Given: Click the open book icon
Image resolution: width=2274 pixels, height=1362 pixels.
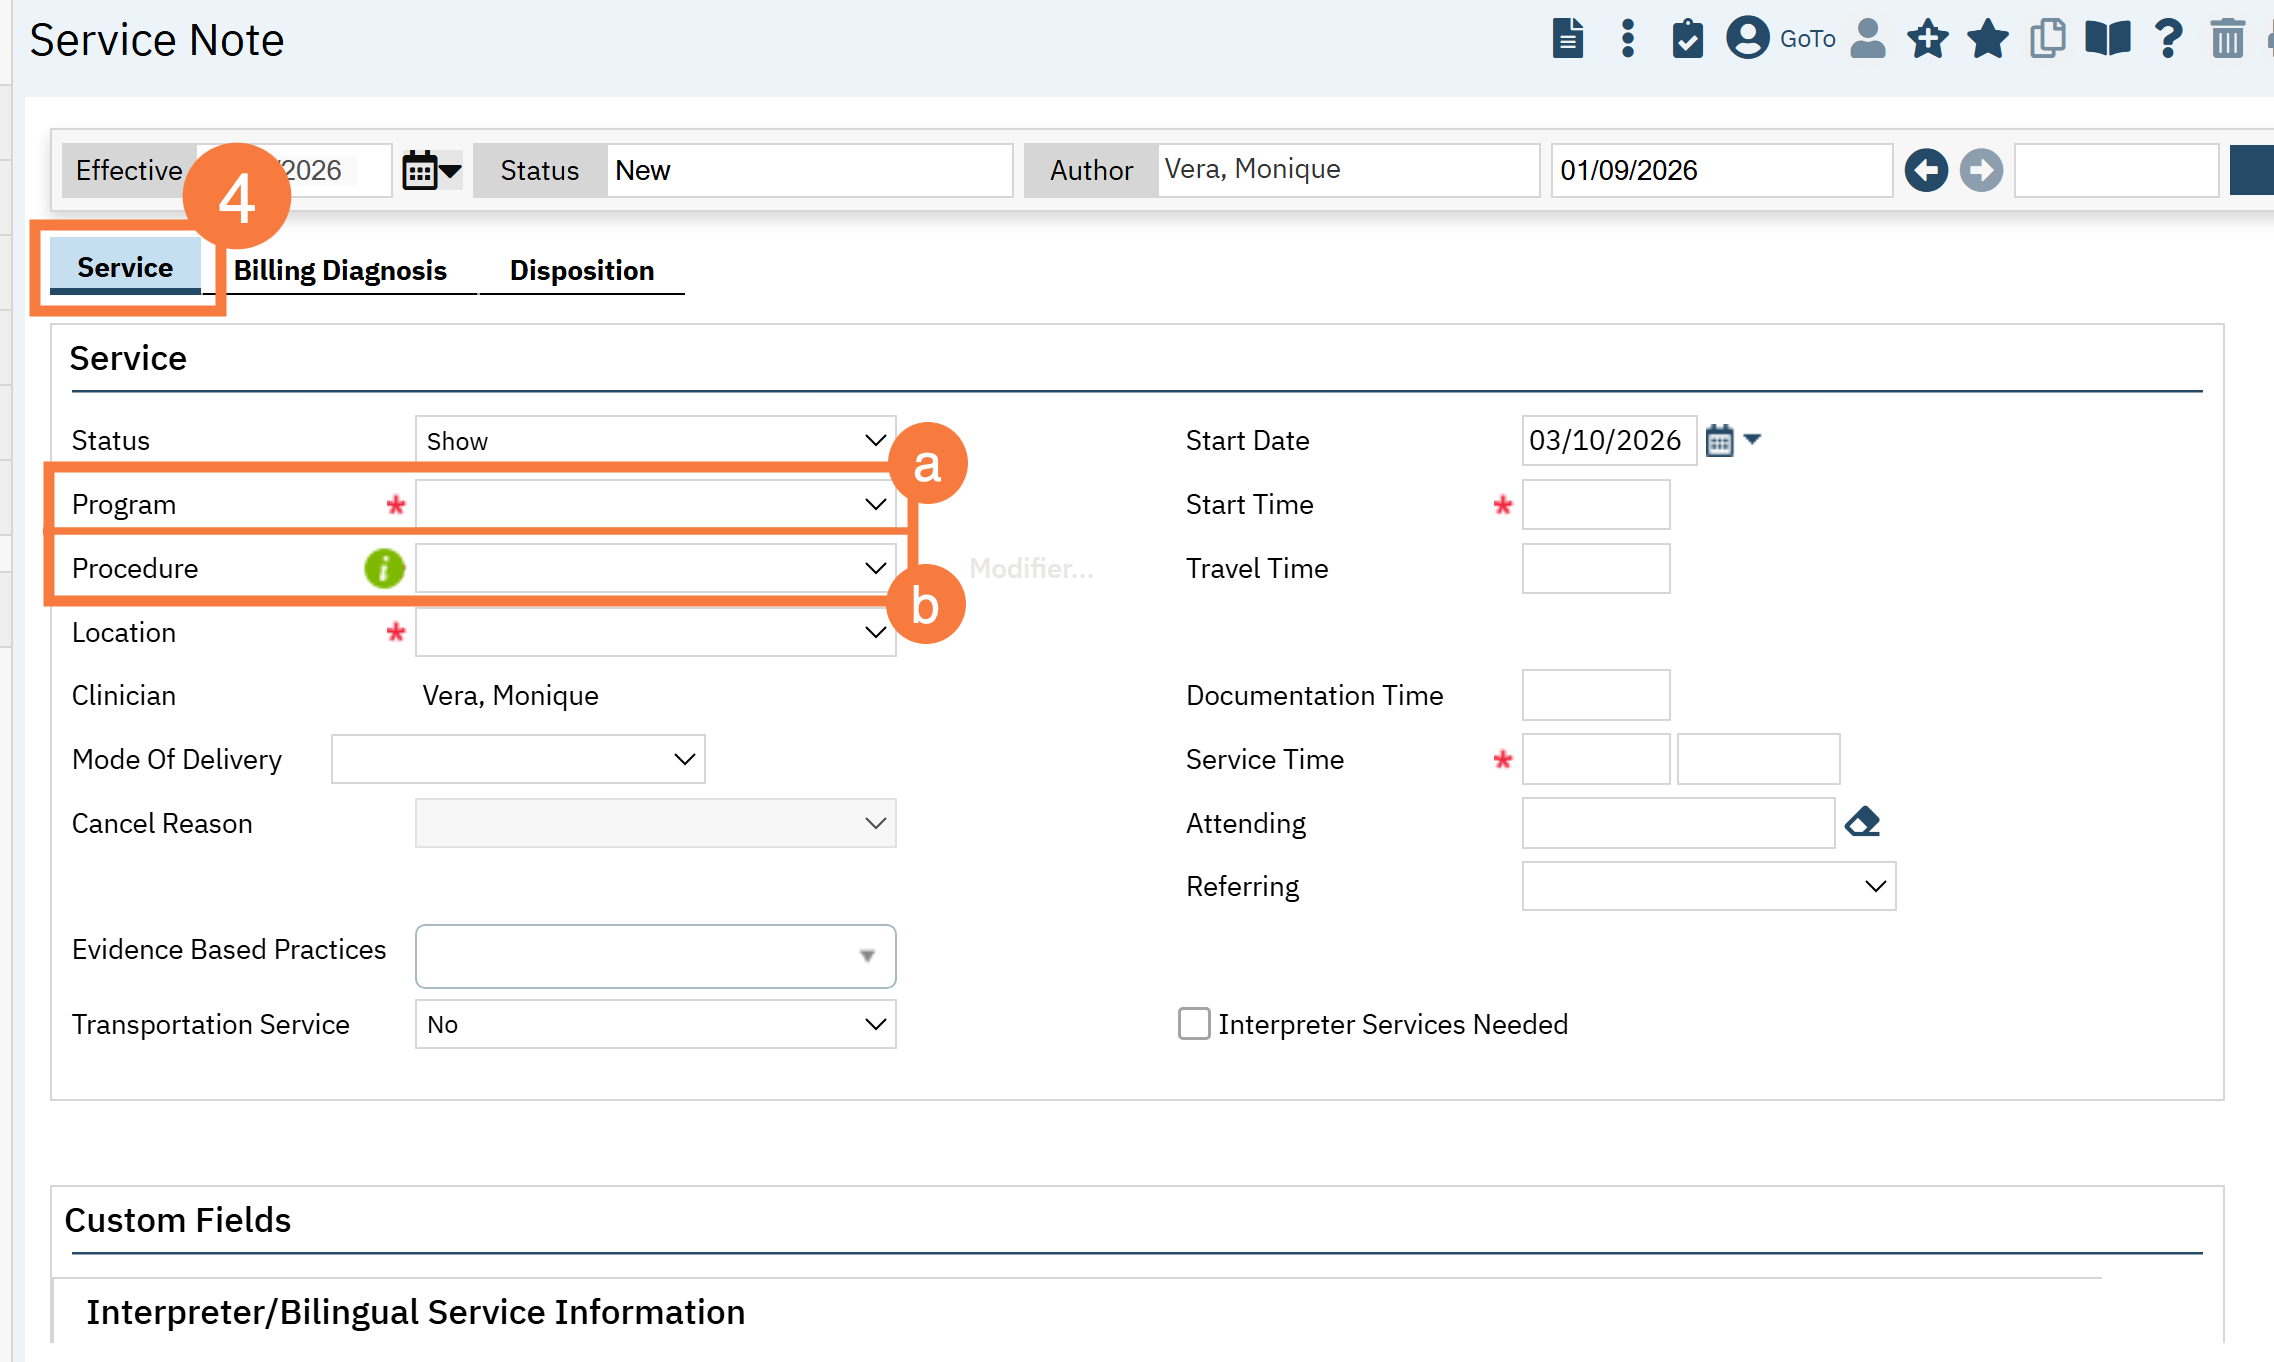Looking at the screenshot, I should (x=2107, y=39).
